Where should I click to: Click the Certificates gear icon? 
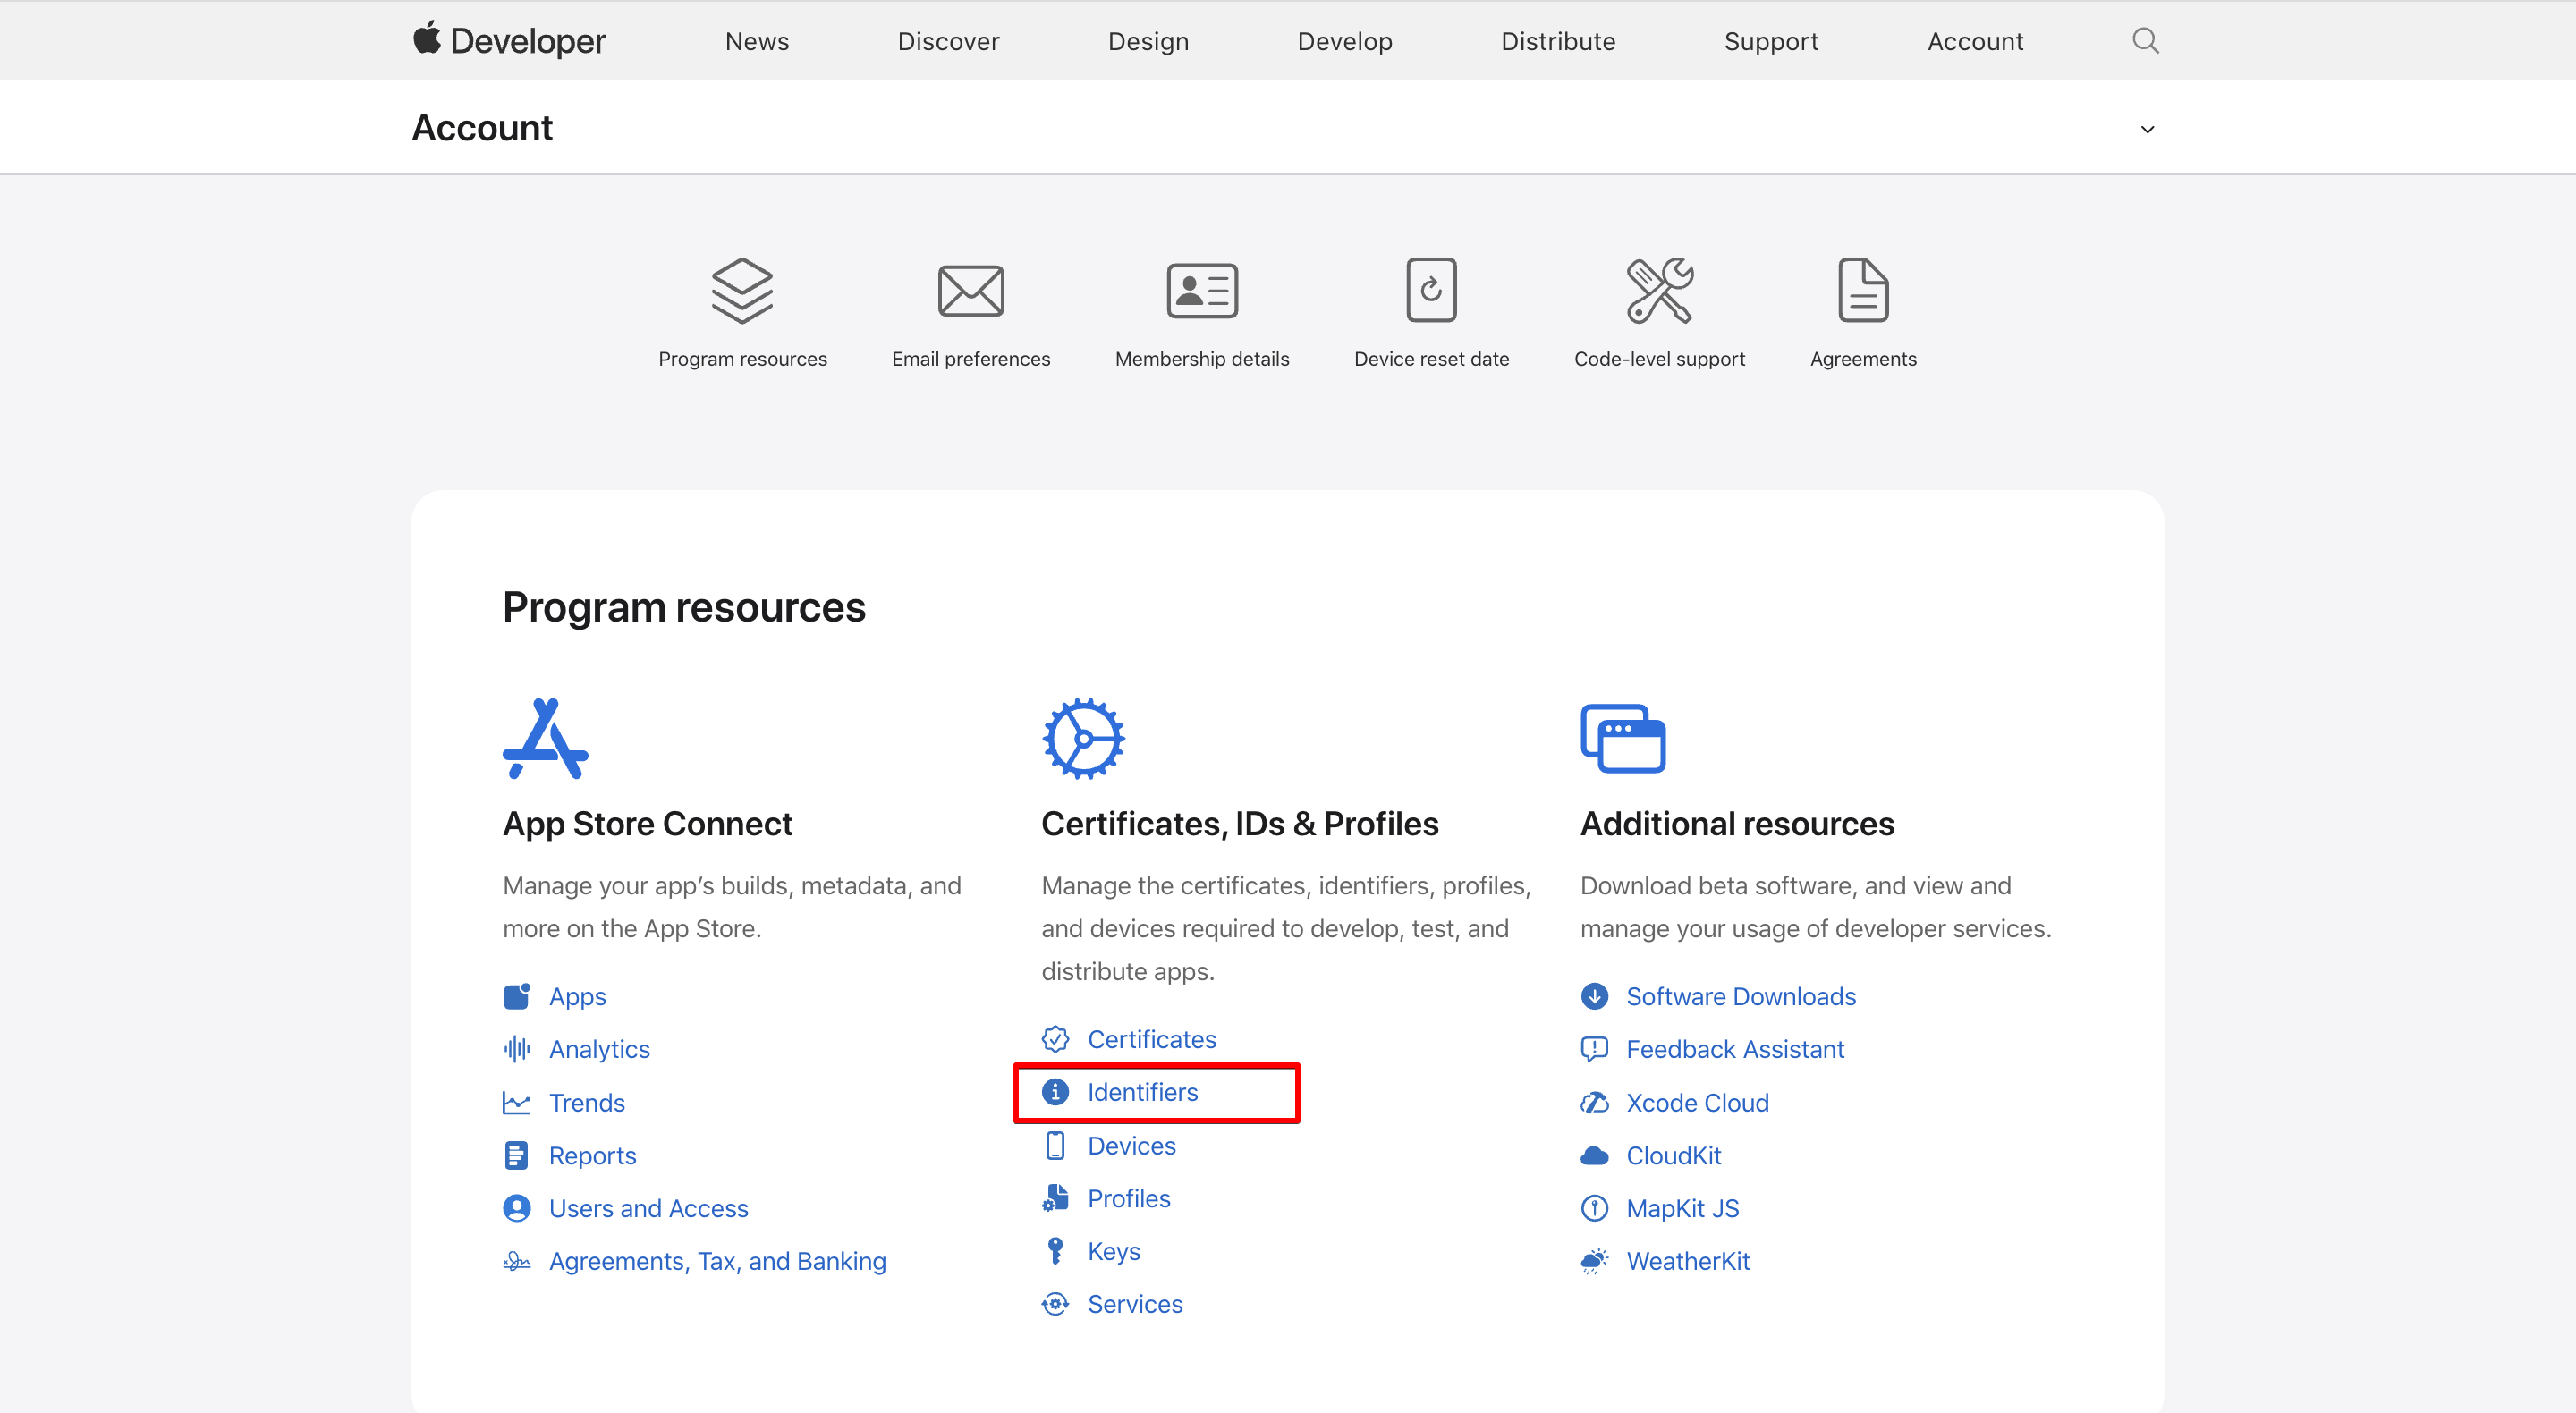click(x=1083, y=739)
